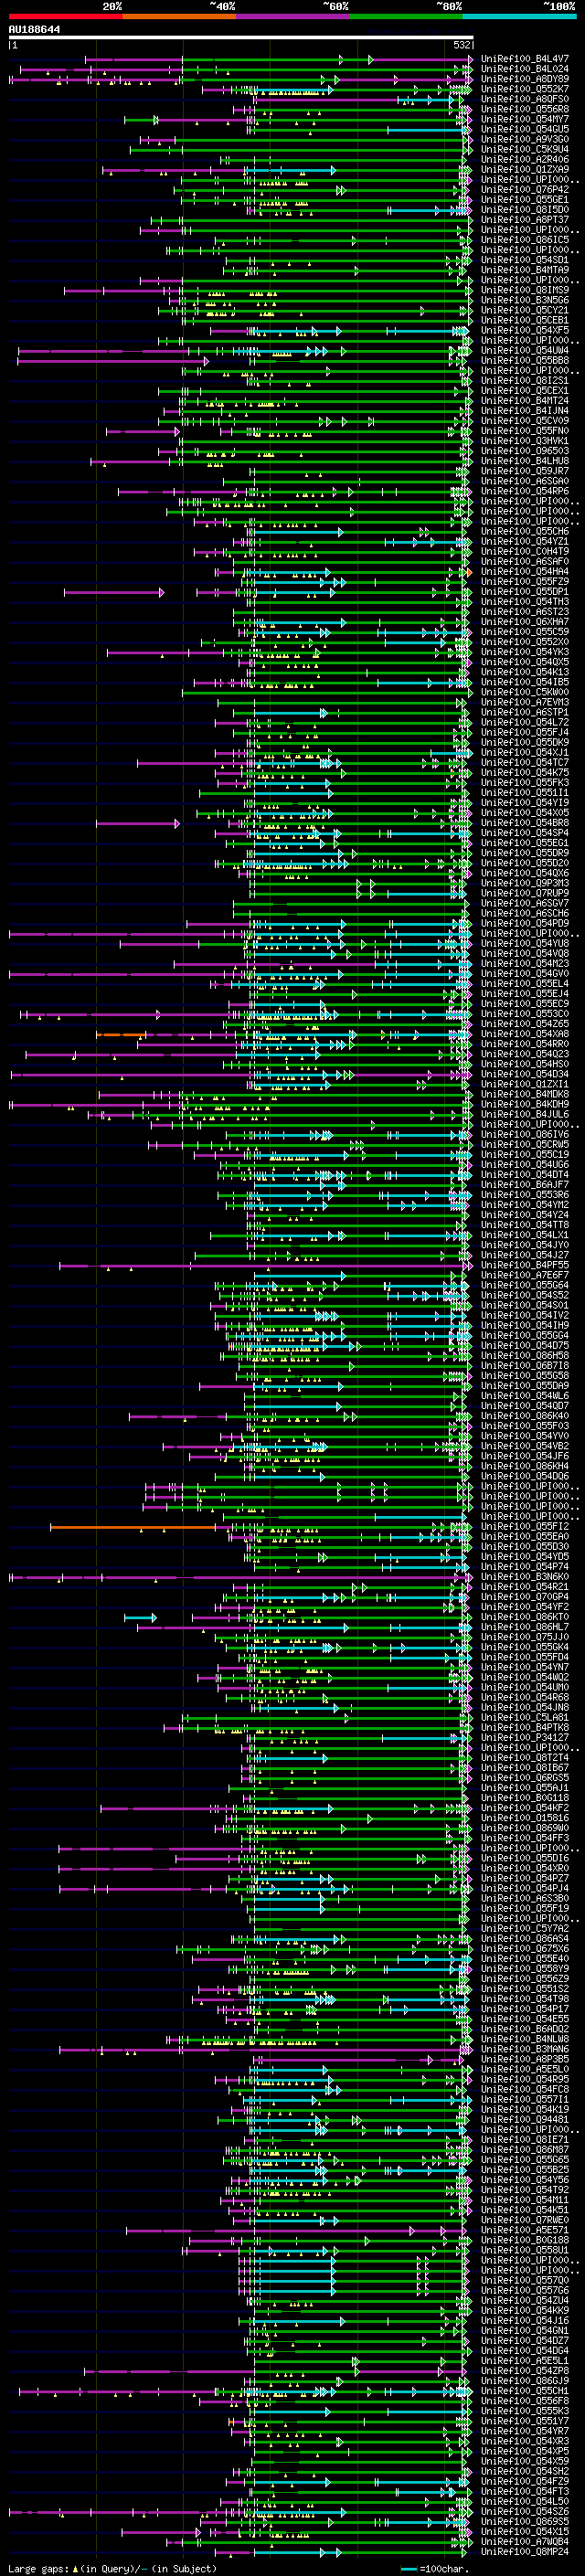
Task: View alignment for UniRef100_Q54XF5
Action: pos(525,330)
